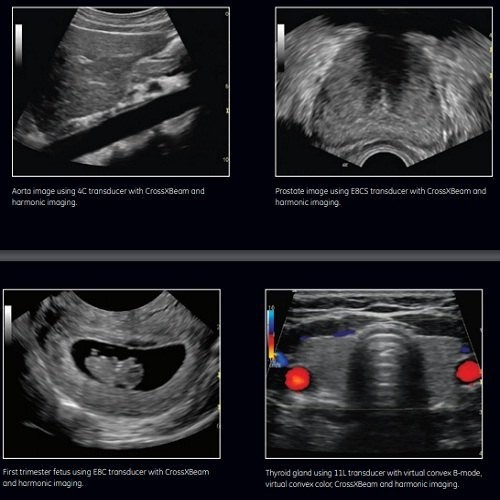
Task: Click the right red Doppler vessel in thyroid scan
Action: tap(468, 371)
